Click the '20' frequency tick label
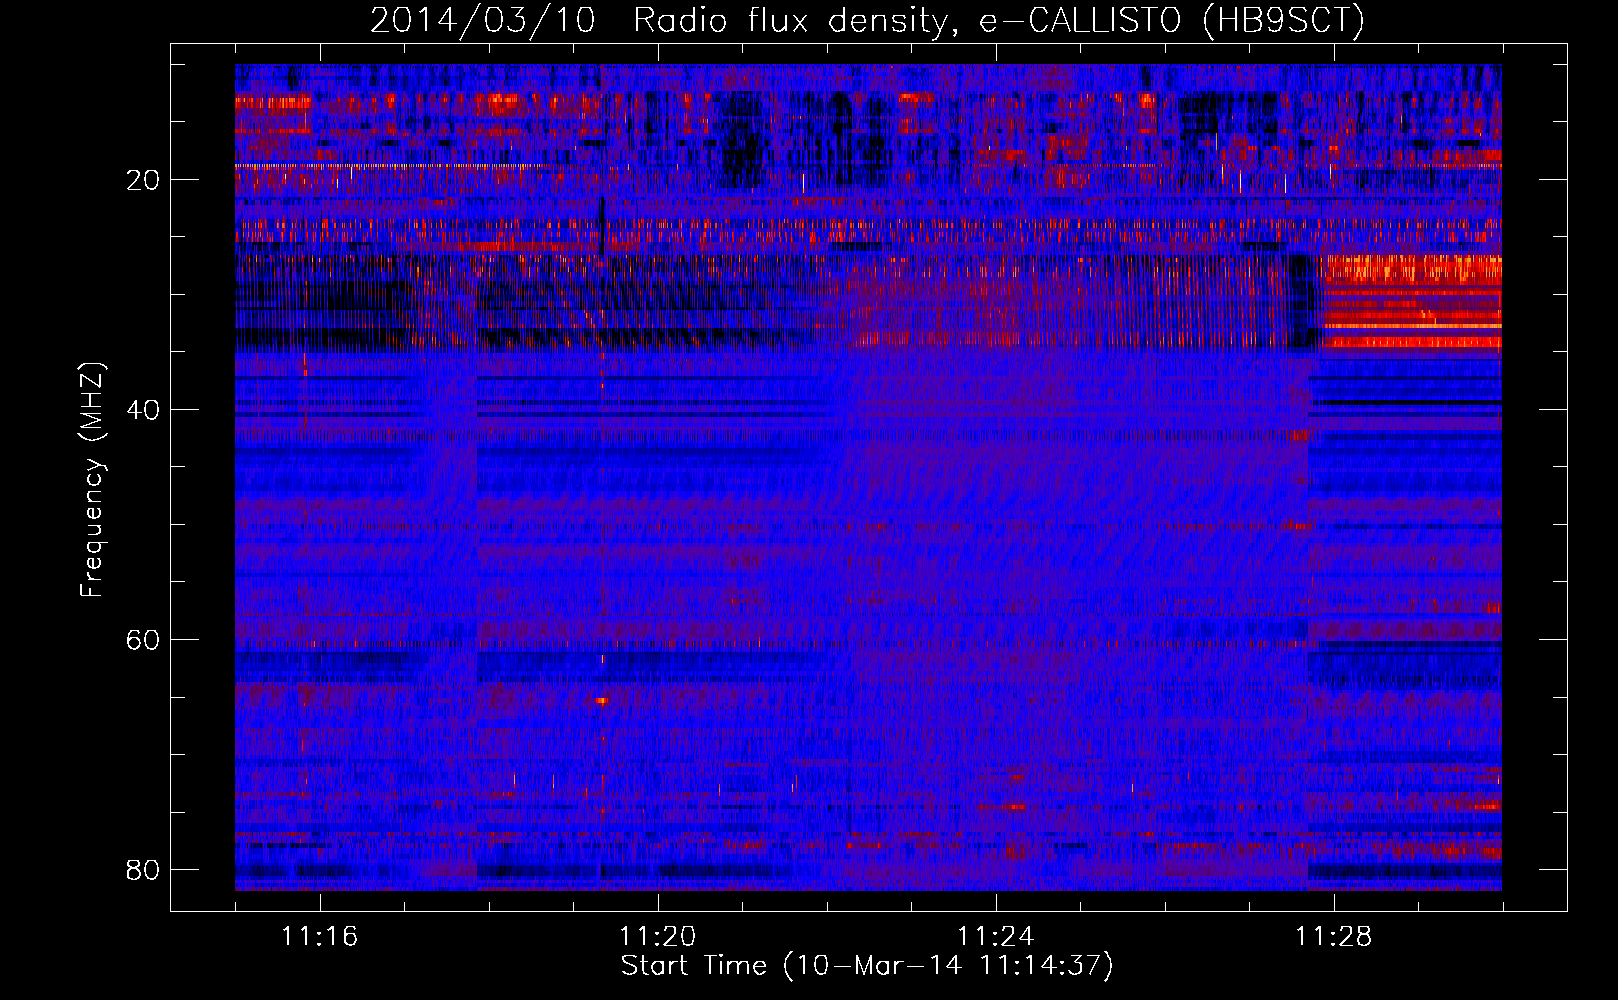The width and height of the screenshot is (1618, 1000). (x=143, y=180)
